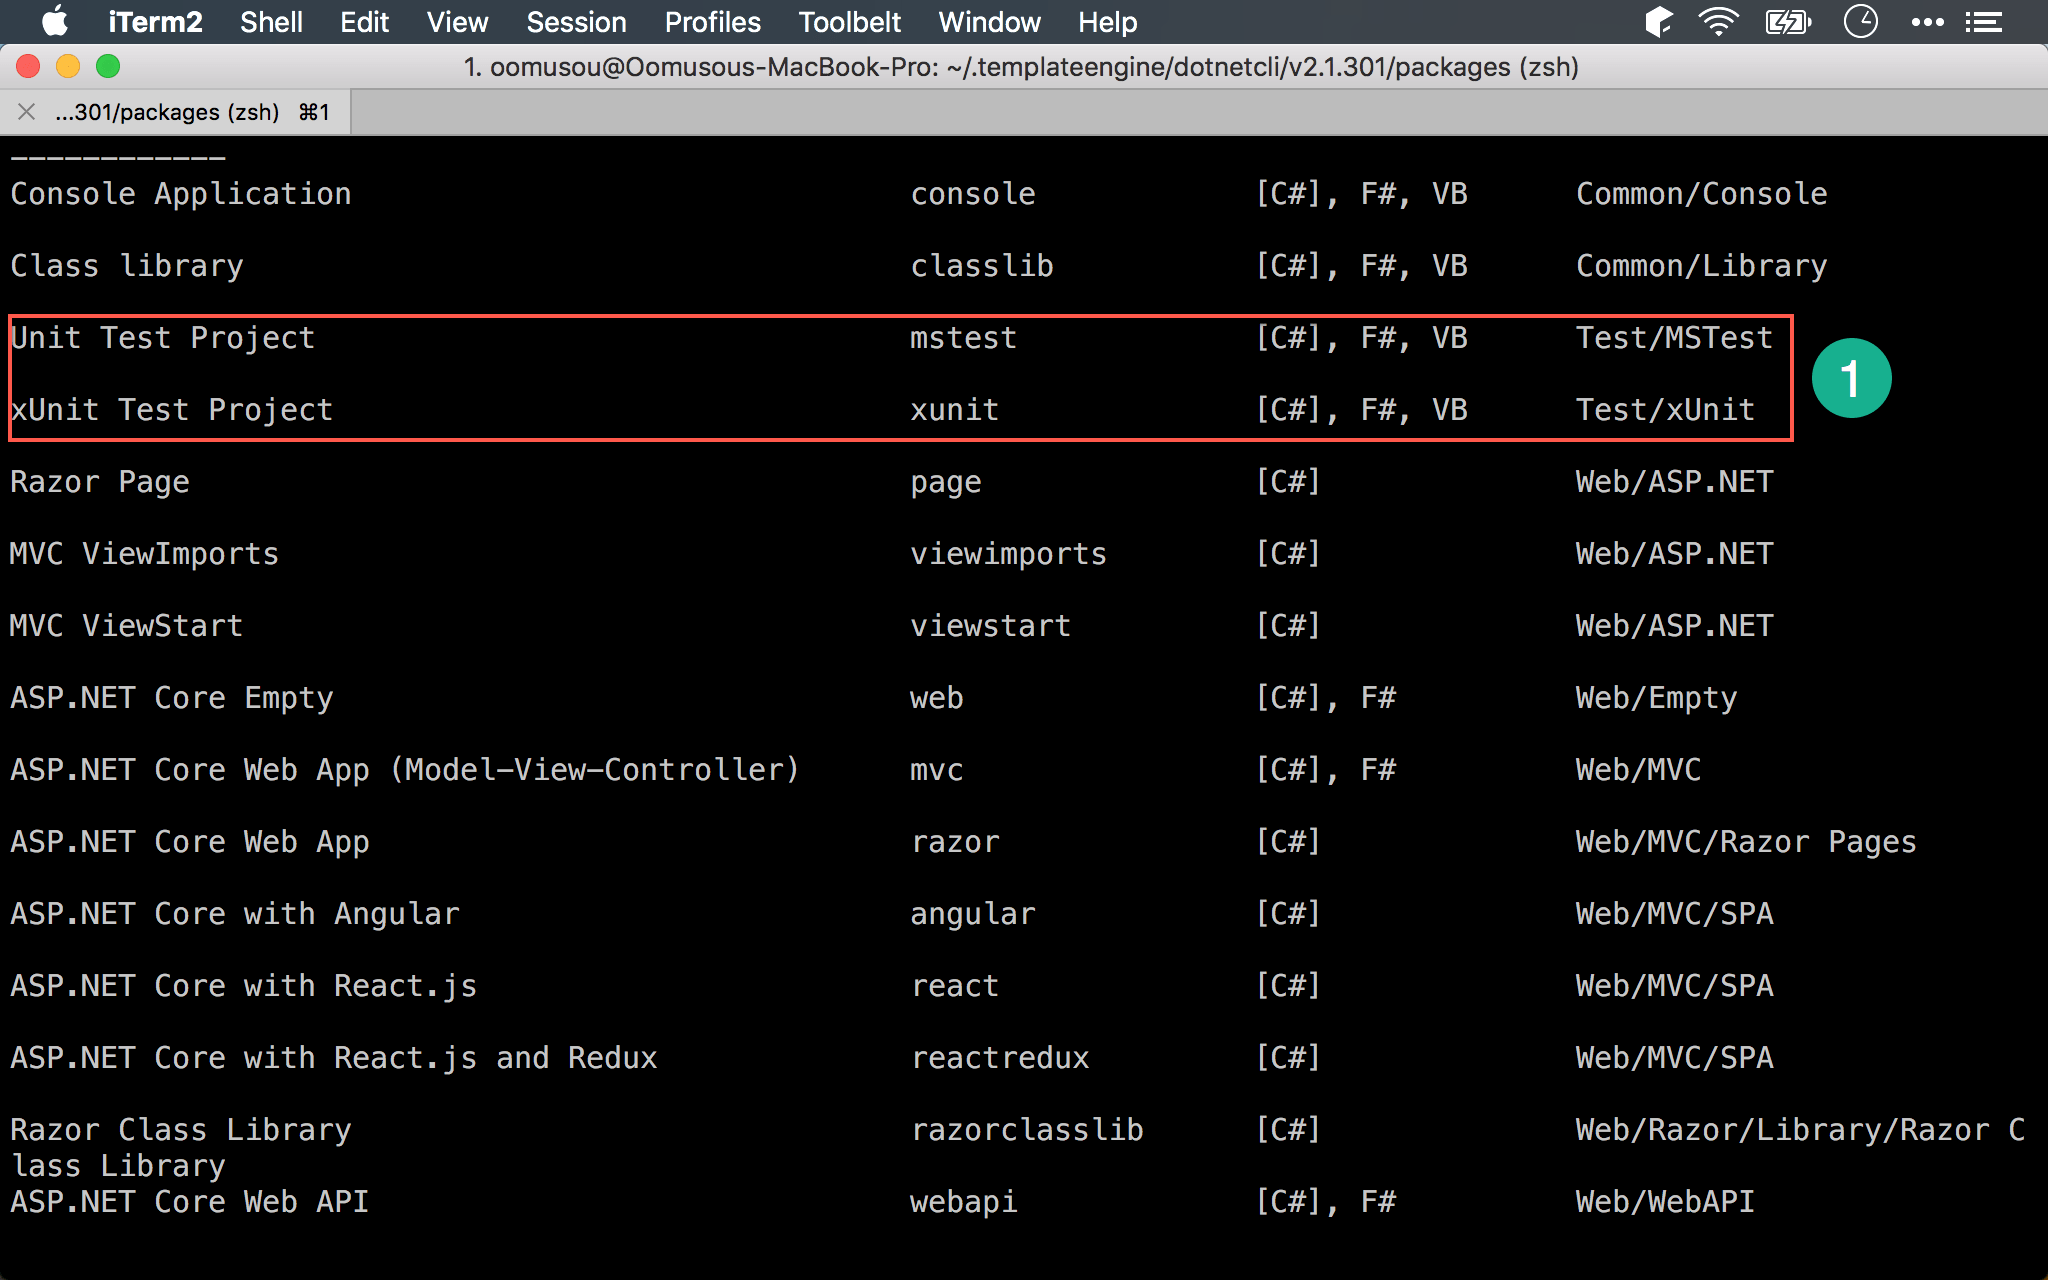Click the three-dots menu bar icon
Viewport: 2048px width, 1280px height.
(x=1927, y=22)
